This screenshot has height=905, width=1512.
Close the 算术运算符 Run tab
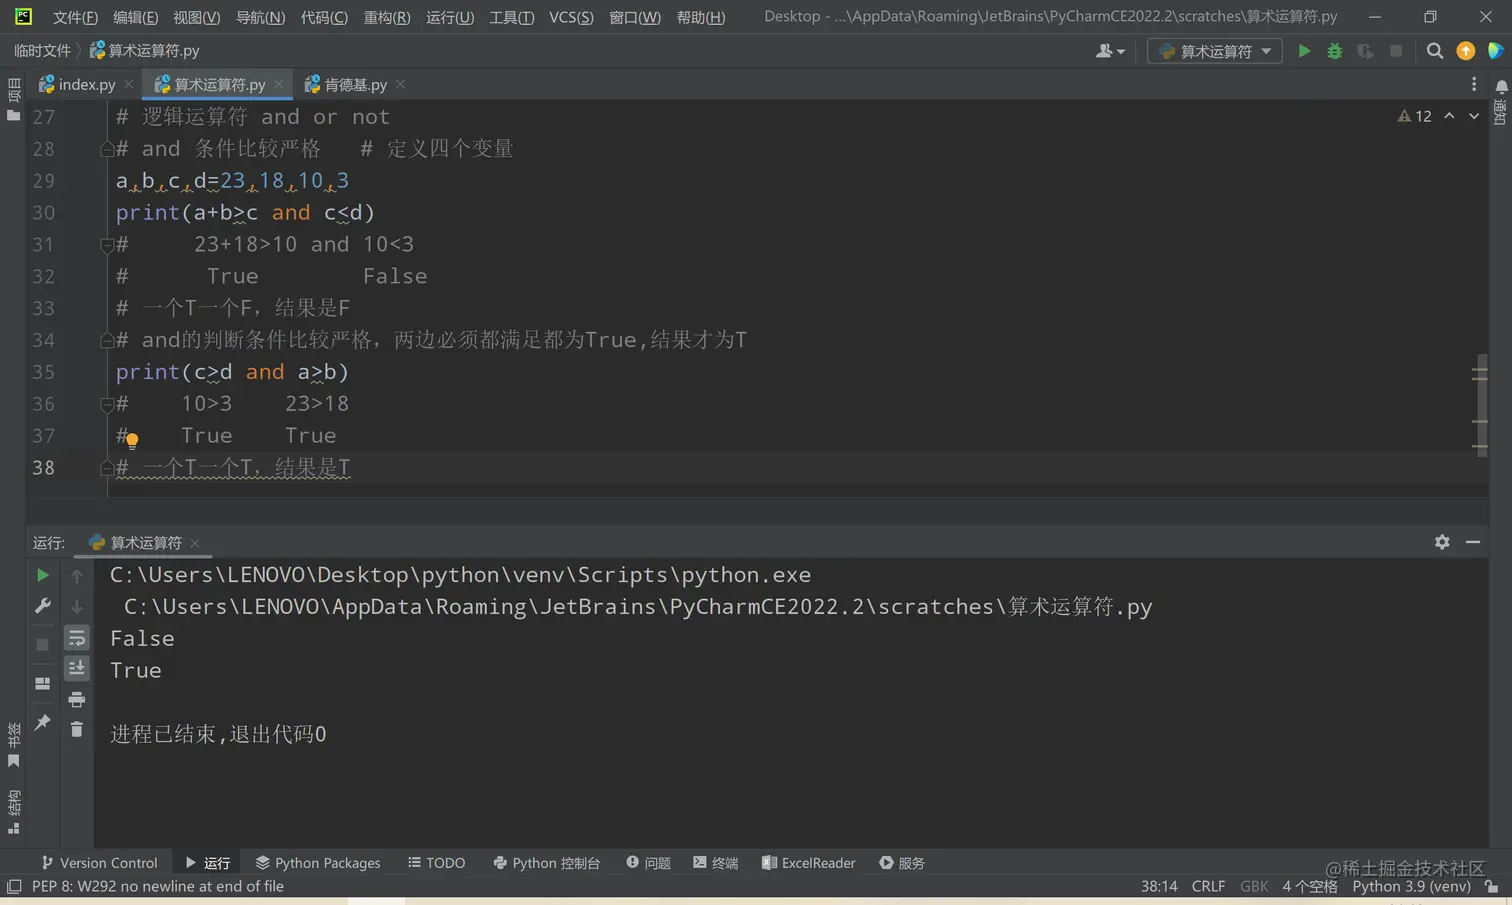point(195,543)
